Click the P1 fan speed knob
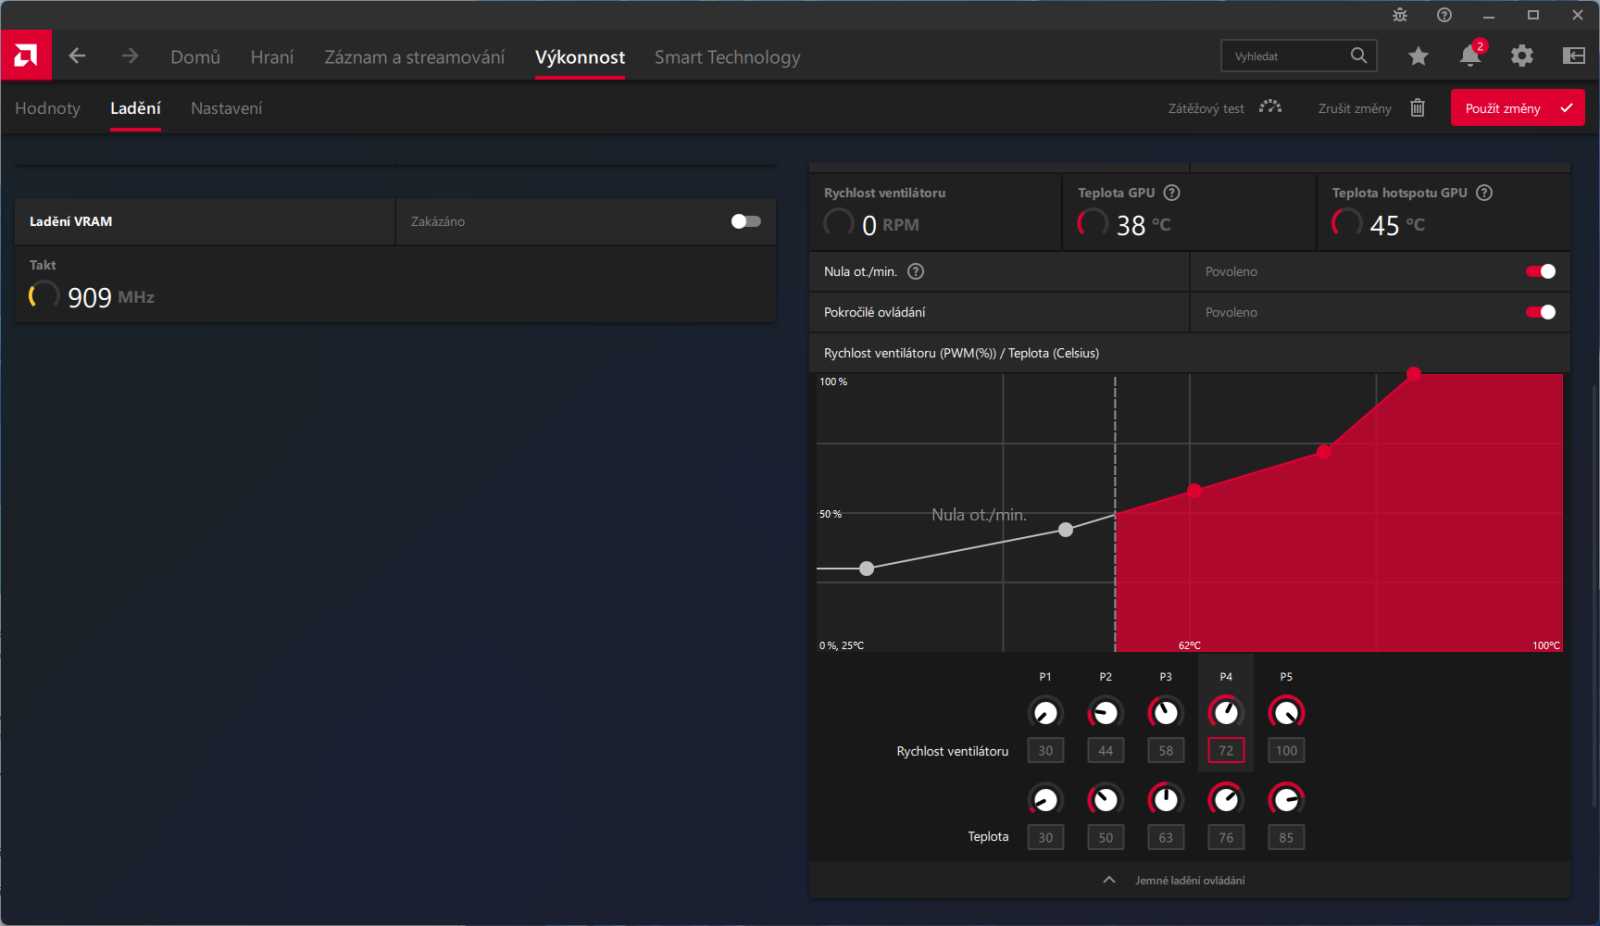The width and height of the screenshot is (1600, 926). click(x=1045, y=713)
